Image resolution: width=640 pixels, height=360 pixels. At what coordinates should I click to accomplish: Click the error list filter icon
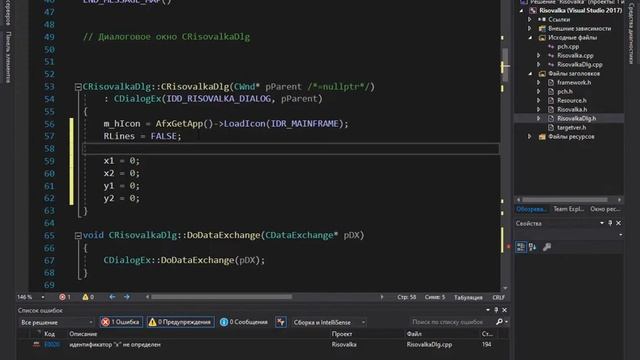click(281, 322)
